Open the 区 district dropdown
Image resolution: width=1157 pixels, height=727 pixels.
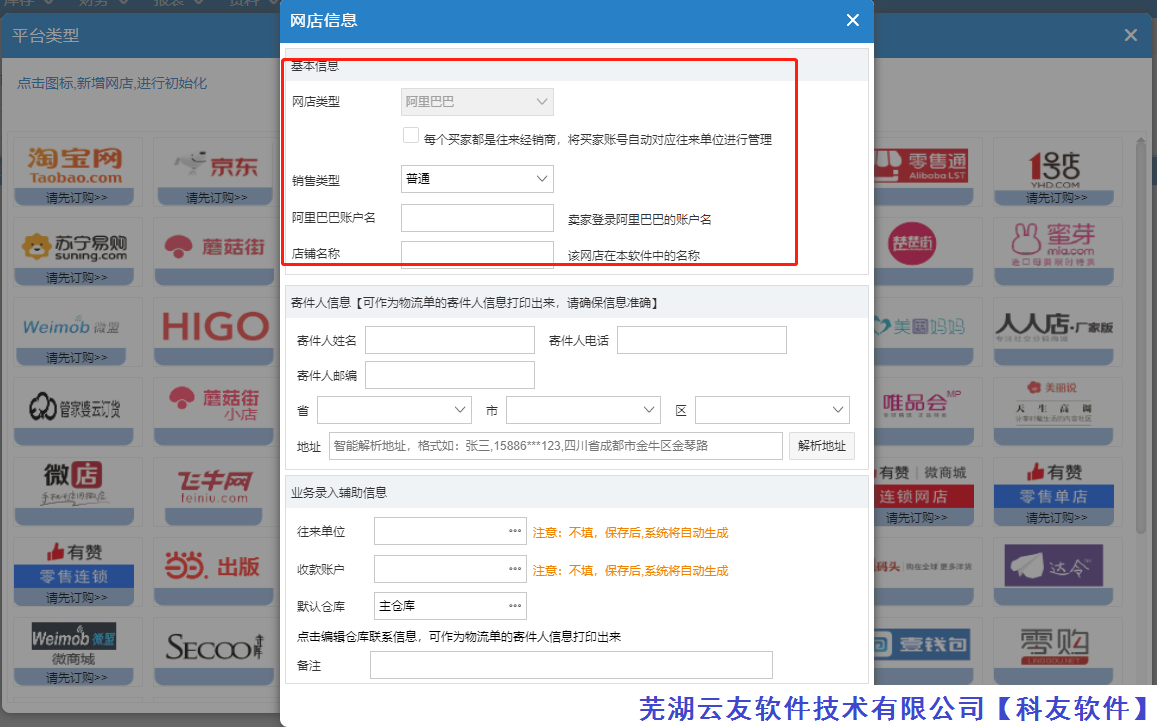click(x=772, y=410)
